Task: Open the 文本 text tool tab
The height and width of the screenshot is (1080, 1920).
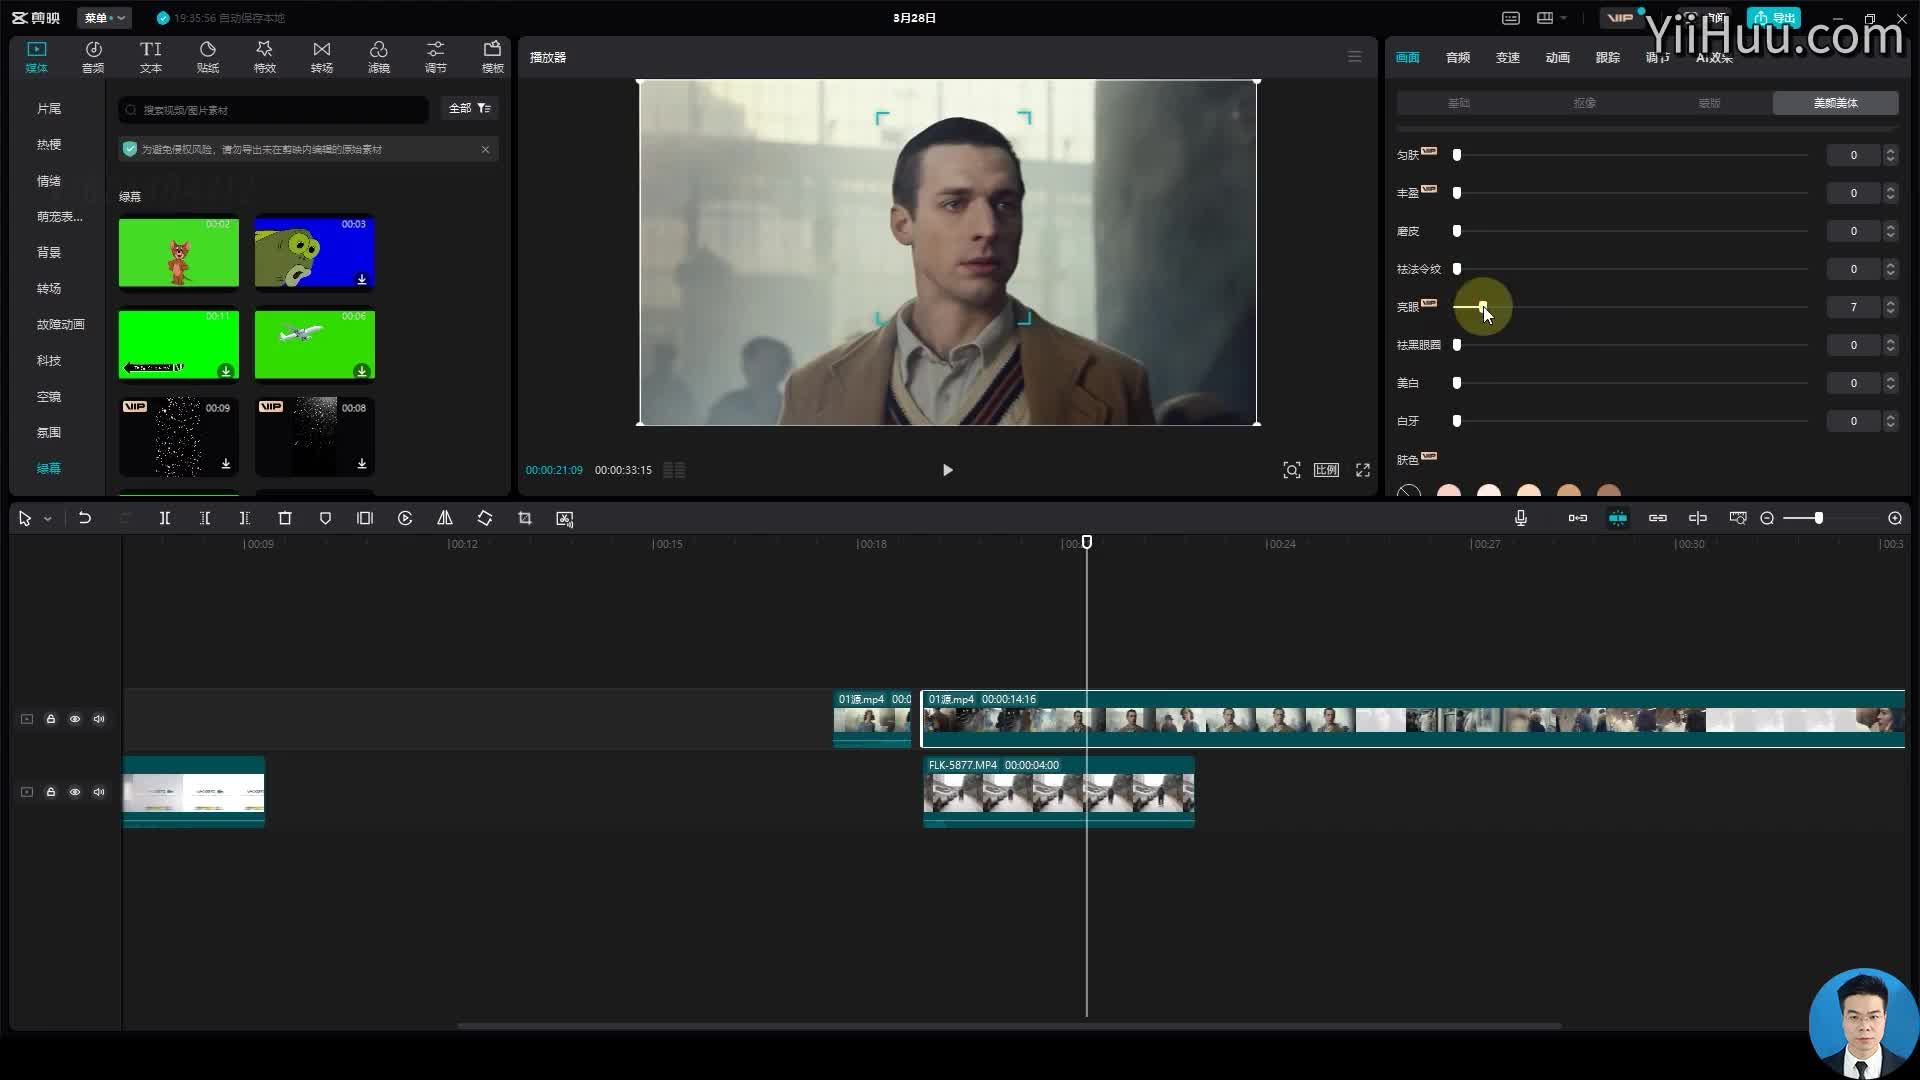Action: 150,57
